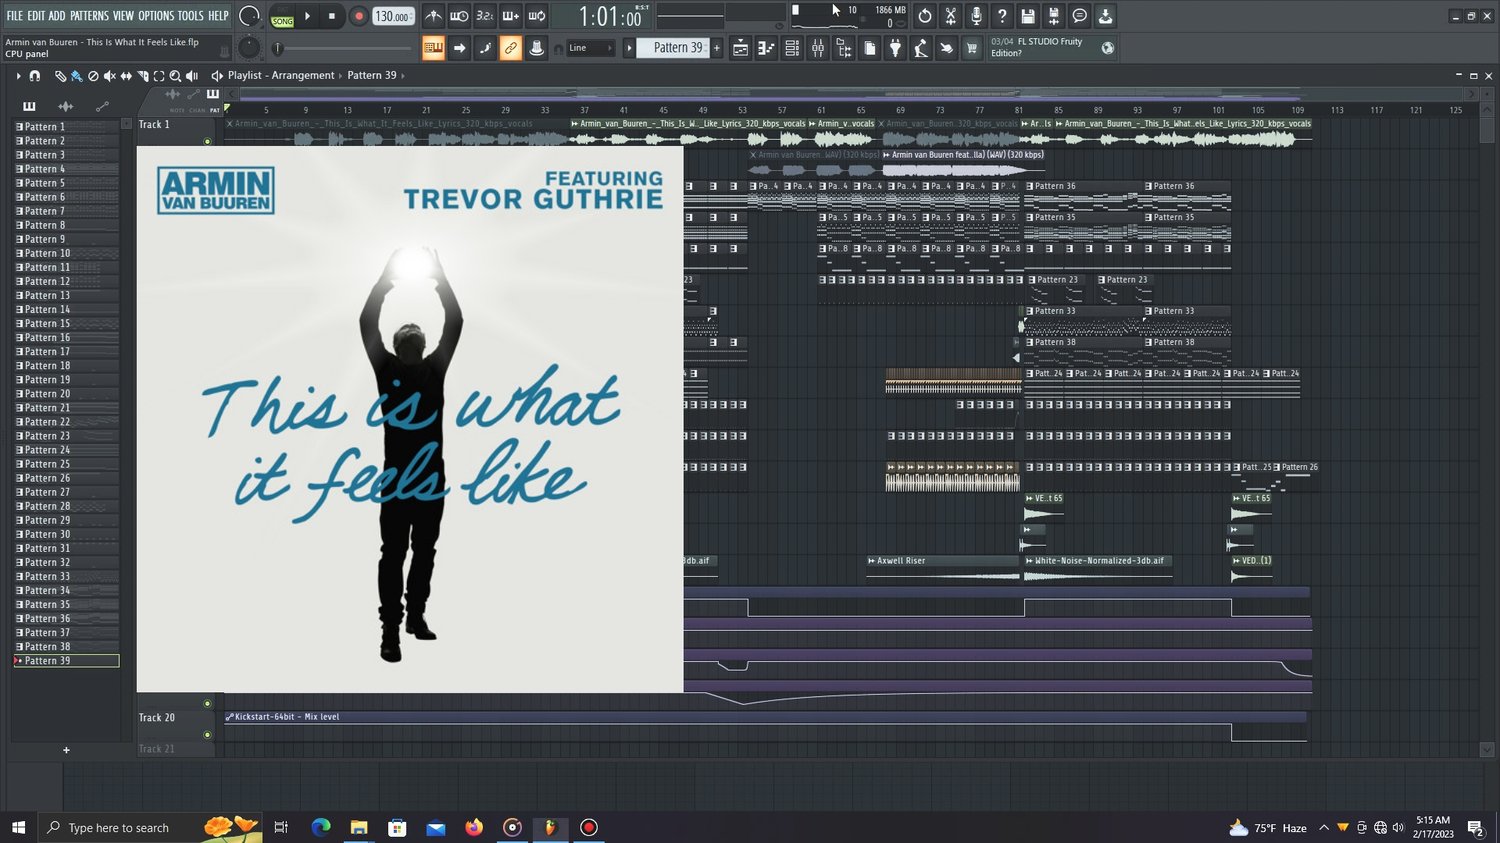Image resolution: width=1500 pixels, height=843 pixels.
Task: Select the Delete tool in Playlist
Action: (93, 76)
